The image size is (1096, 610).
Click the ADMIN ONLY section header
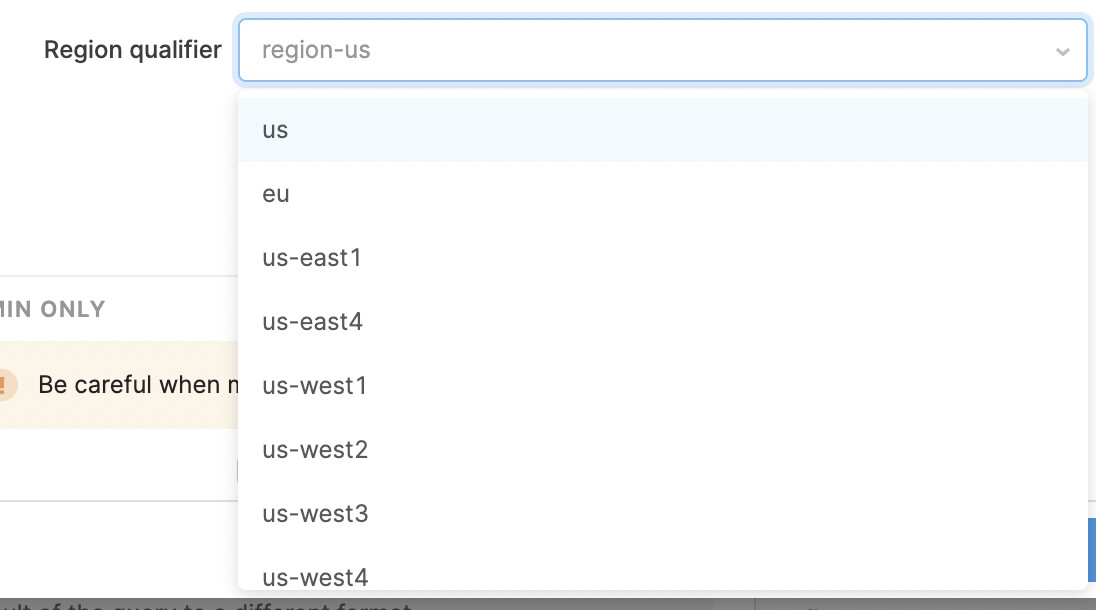52,309
